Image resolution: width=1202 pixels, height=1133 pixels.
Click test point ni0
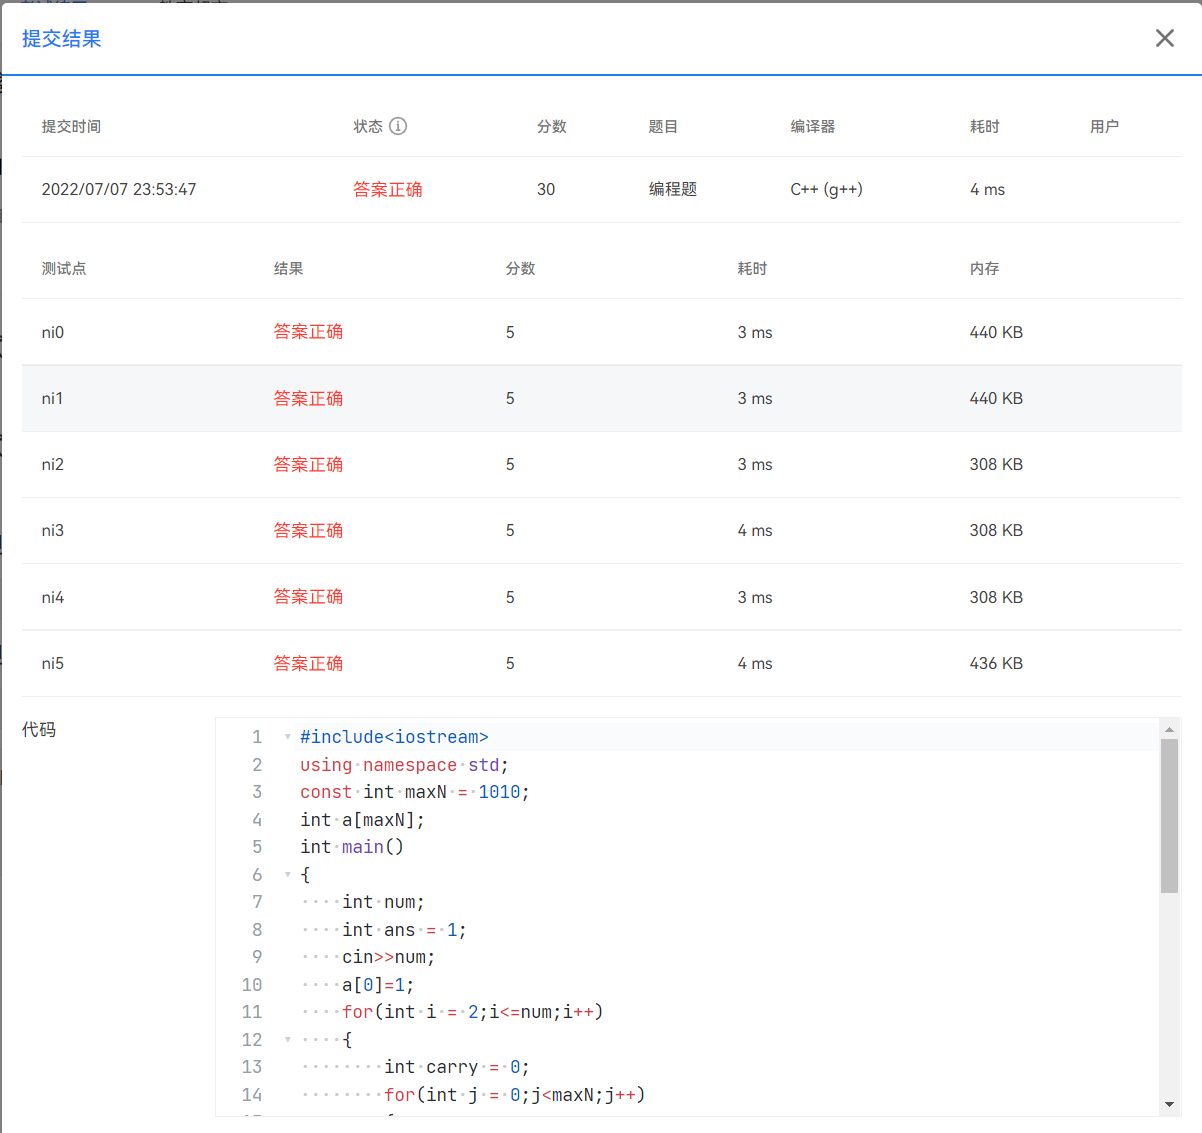point(53,332)
